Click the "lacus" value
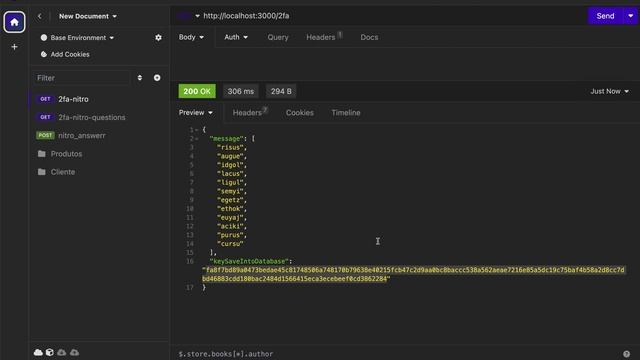Screen dimensions: 640x360 tap(230, 174)
